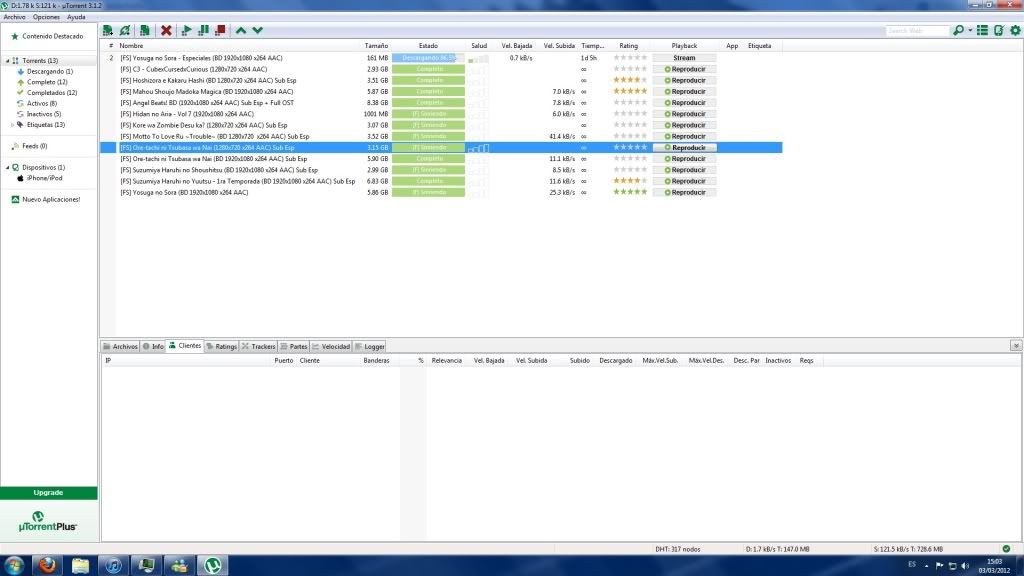Screen dimensions: 1024x576
Task: Click the volume icon in the system tray
Action: [965, 566]
